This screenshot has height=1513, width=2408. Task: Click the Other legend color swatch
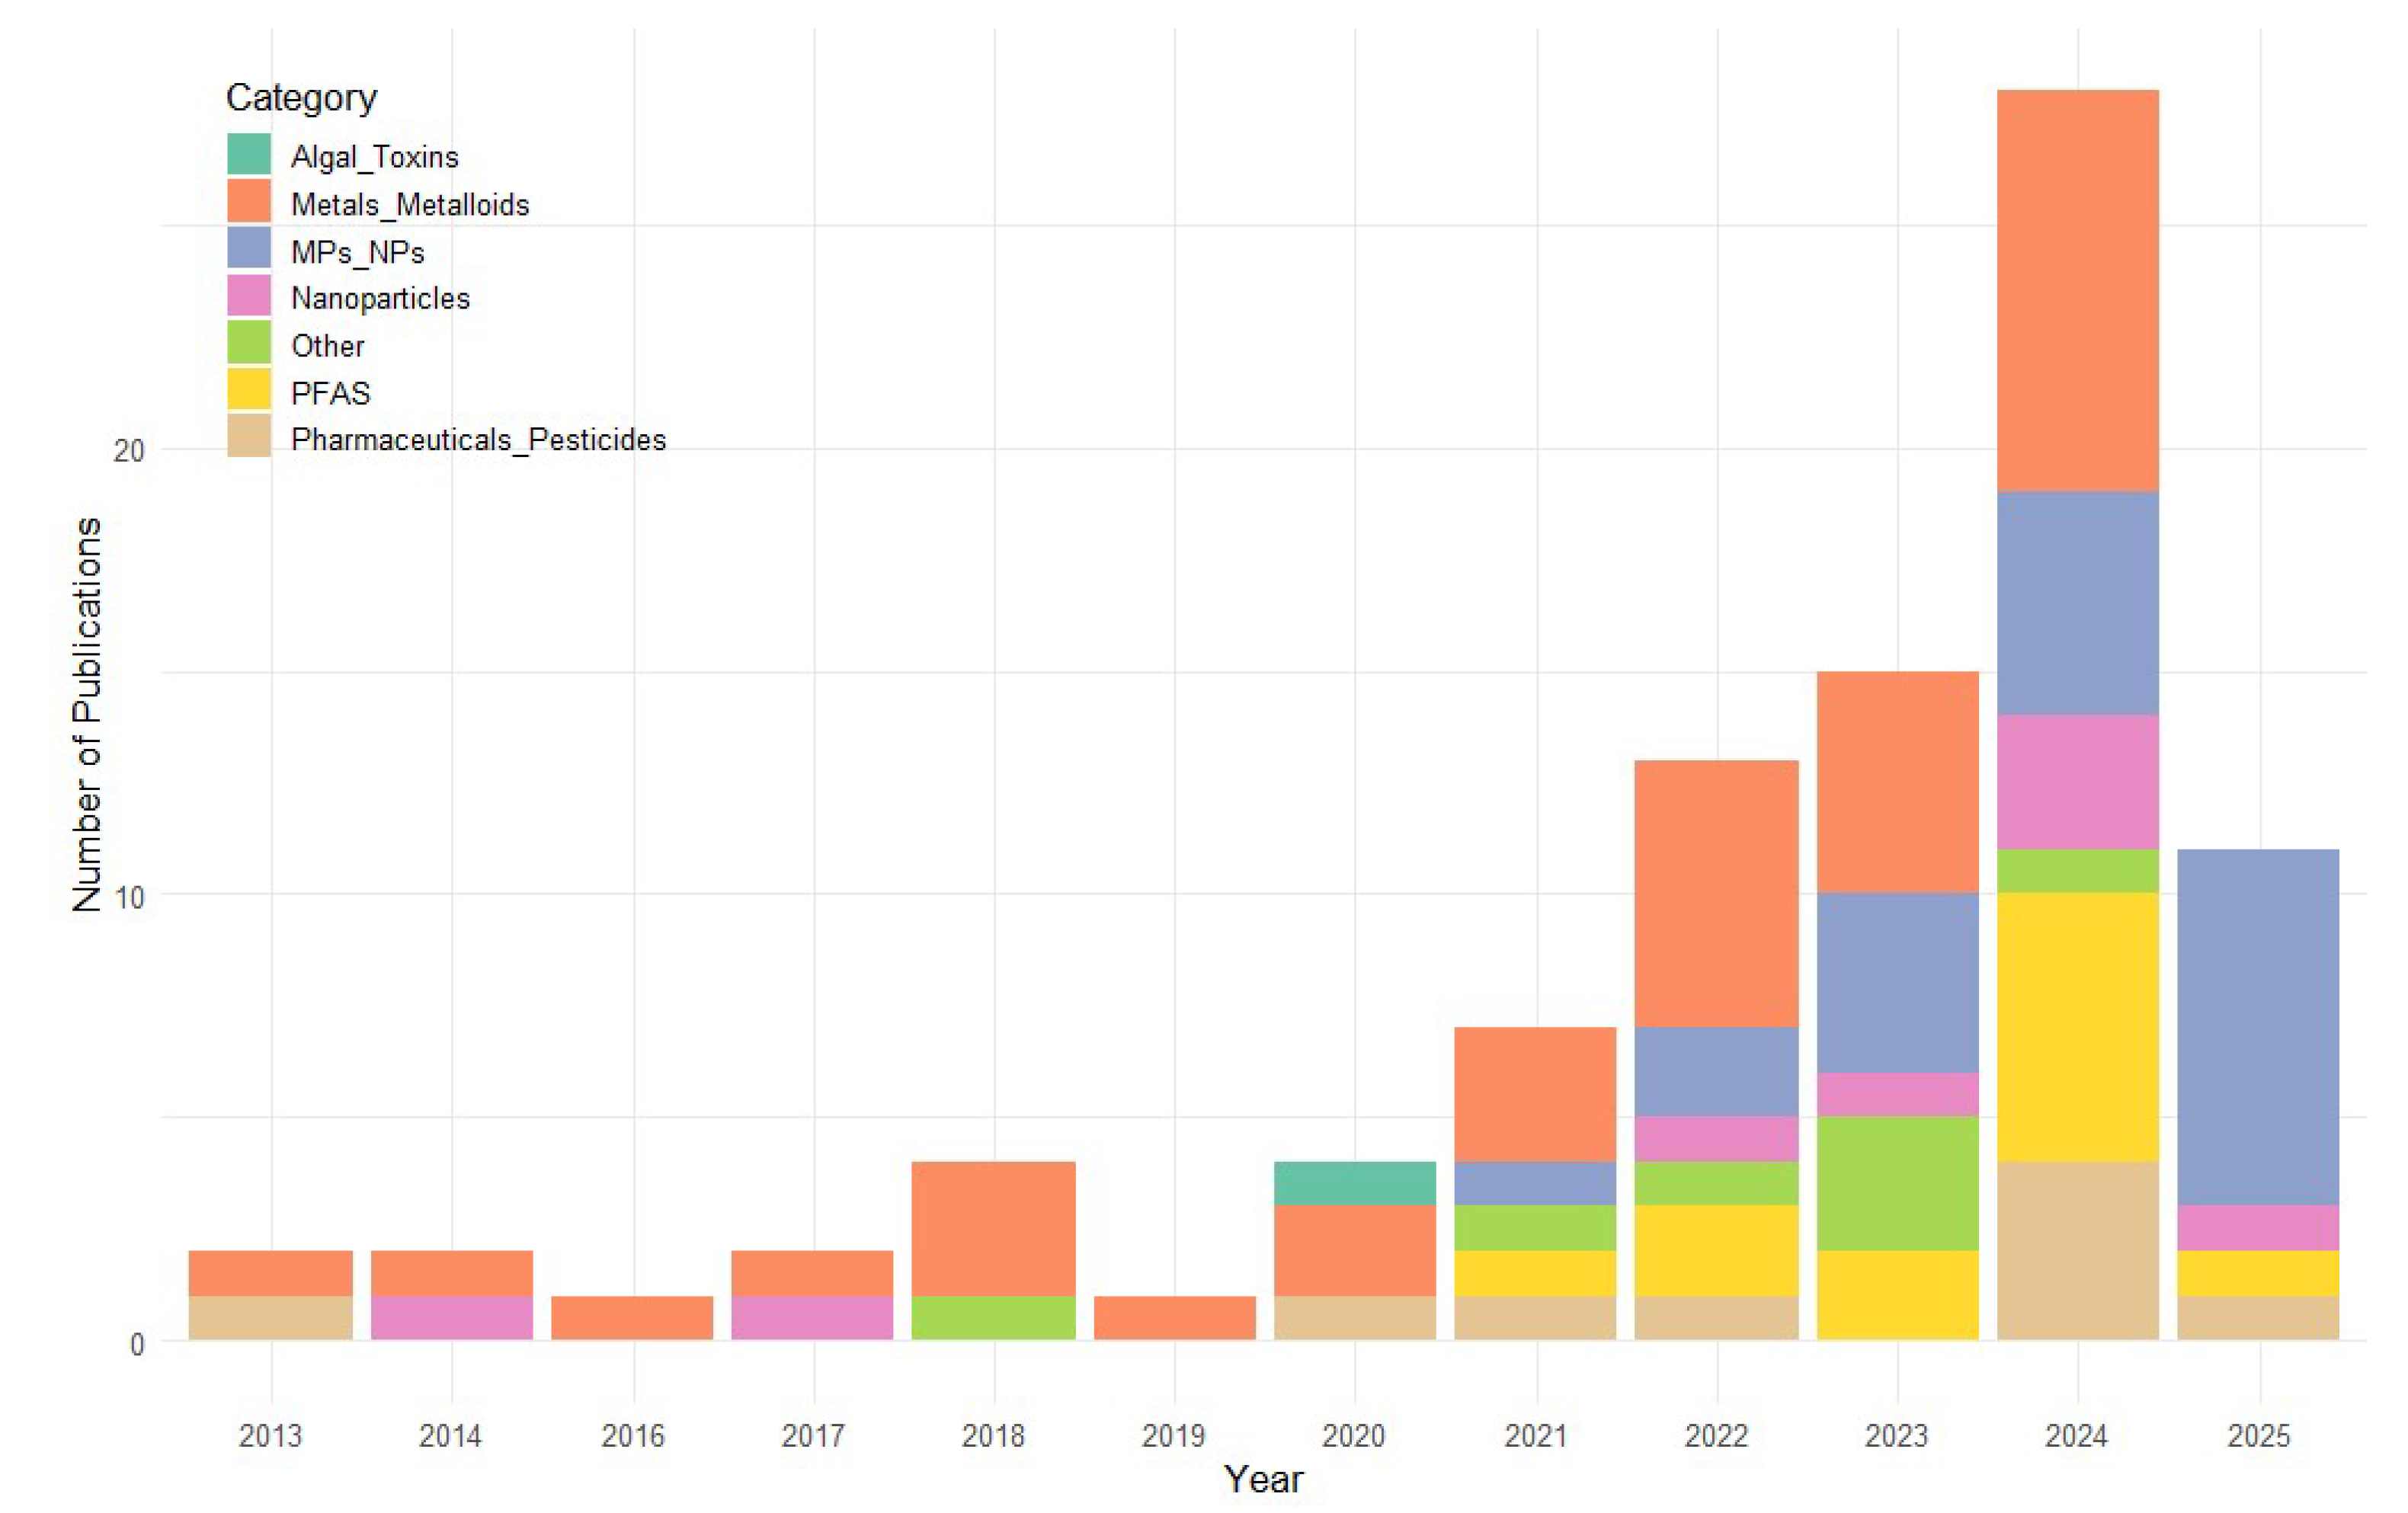click(248, 343)
